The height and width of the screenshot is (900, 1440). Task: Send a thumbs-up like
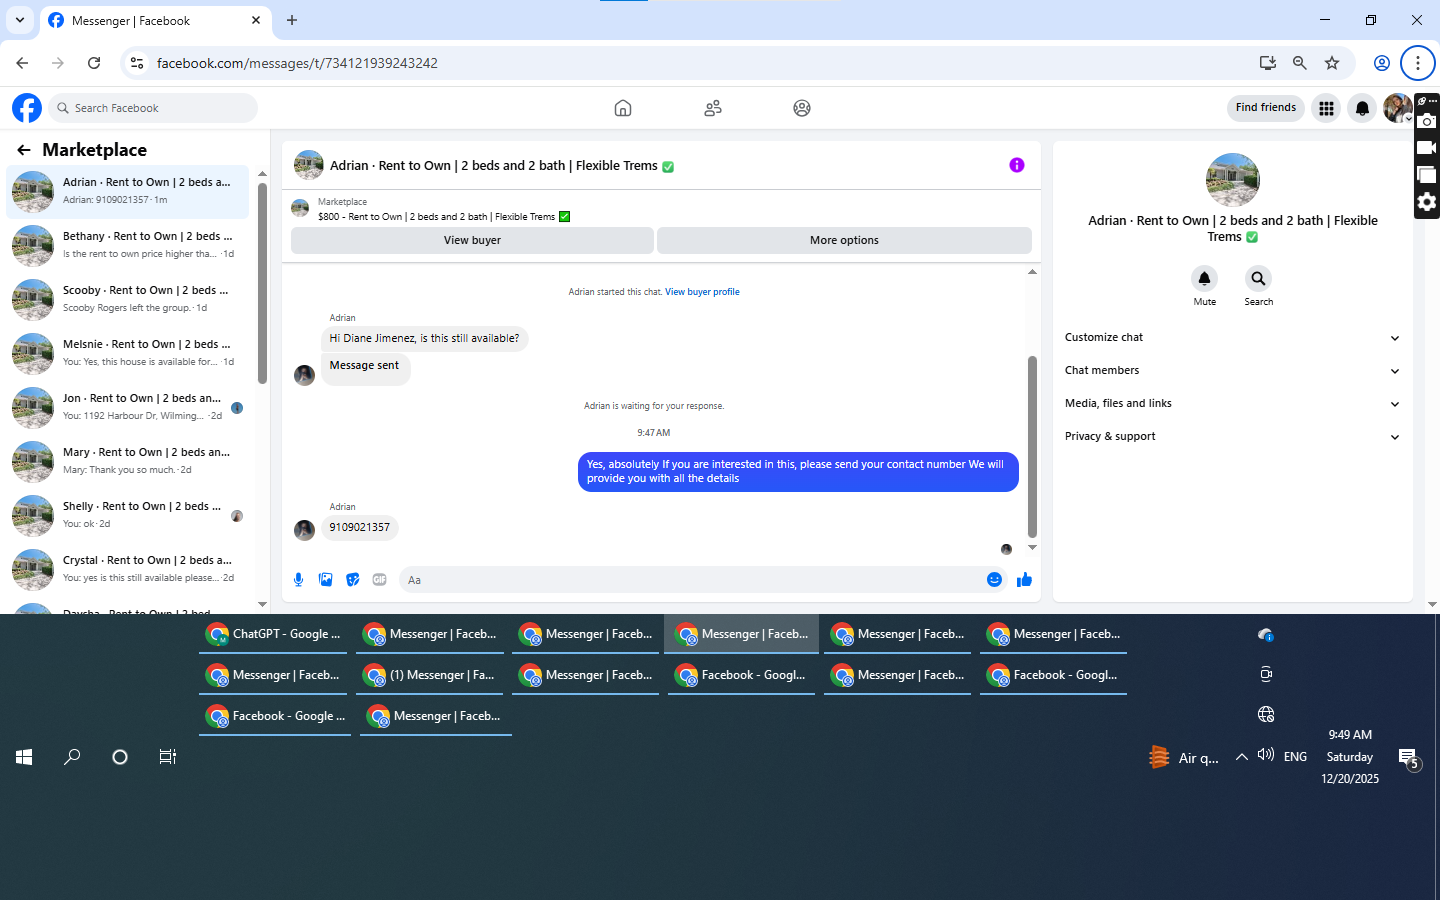click(1024, 580)
